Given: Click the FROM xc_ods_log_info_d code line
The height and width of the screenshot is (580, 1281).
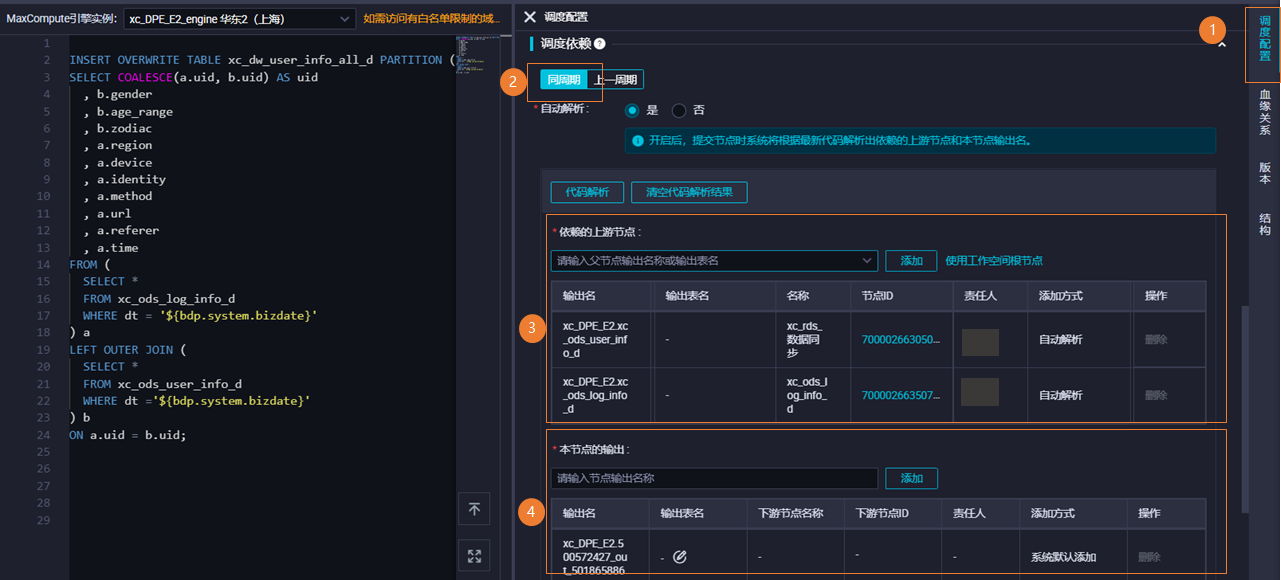Looking at the screenshot, I should (159, 298).
